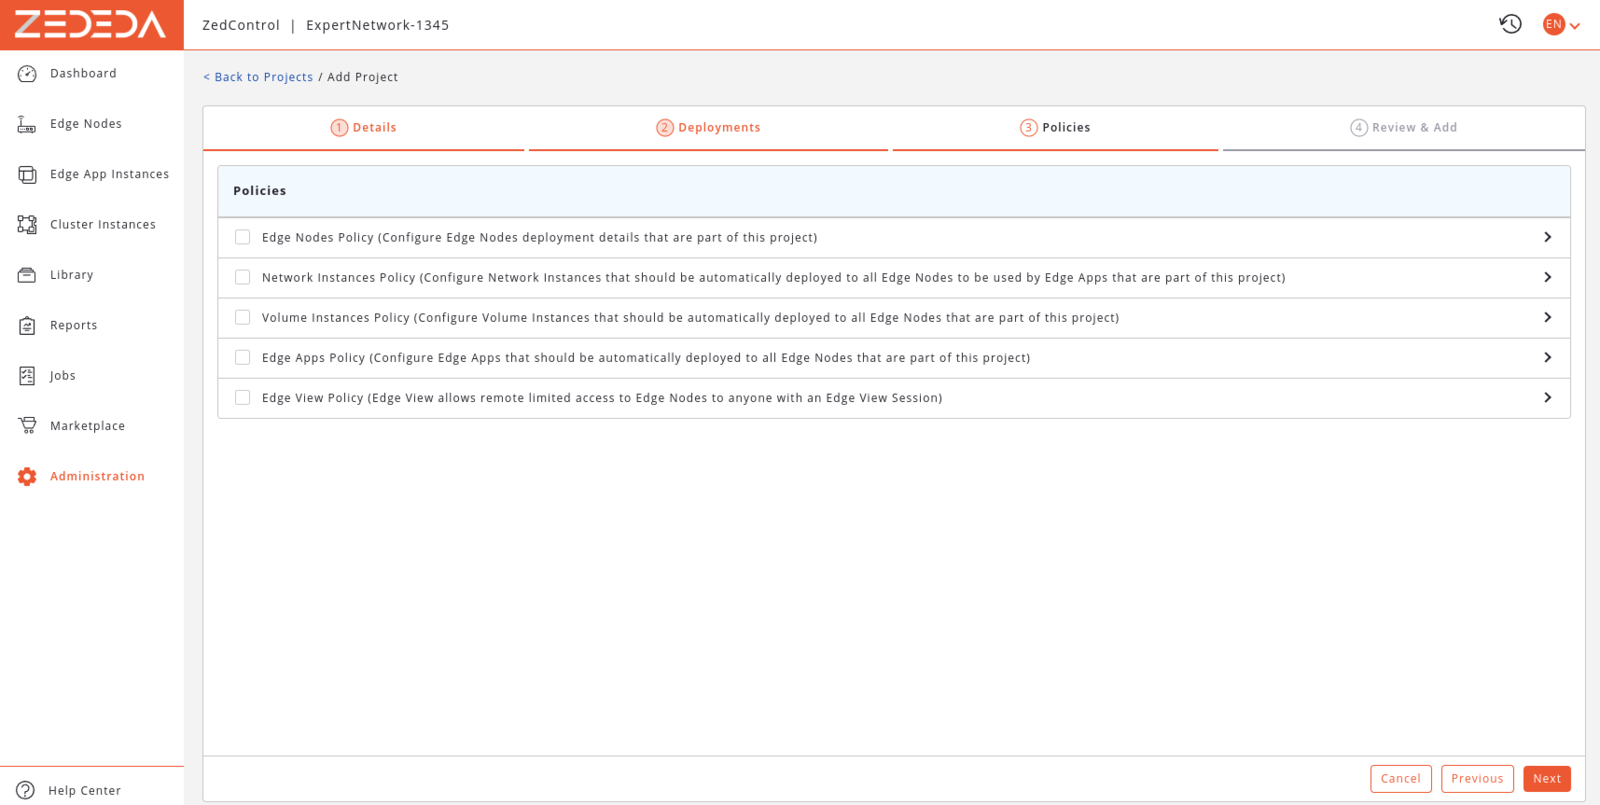The image size is (1600, 805).
Task: Enable the Edge Nodes Policy checkbox
Action: pyautogui.click(x=242, y=237)
